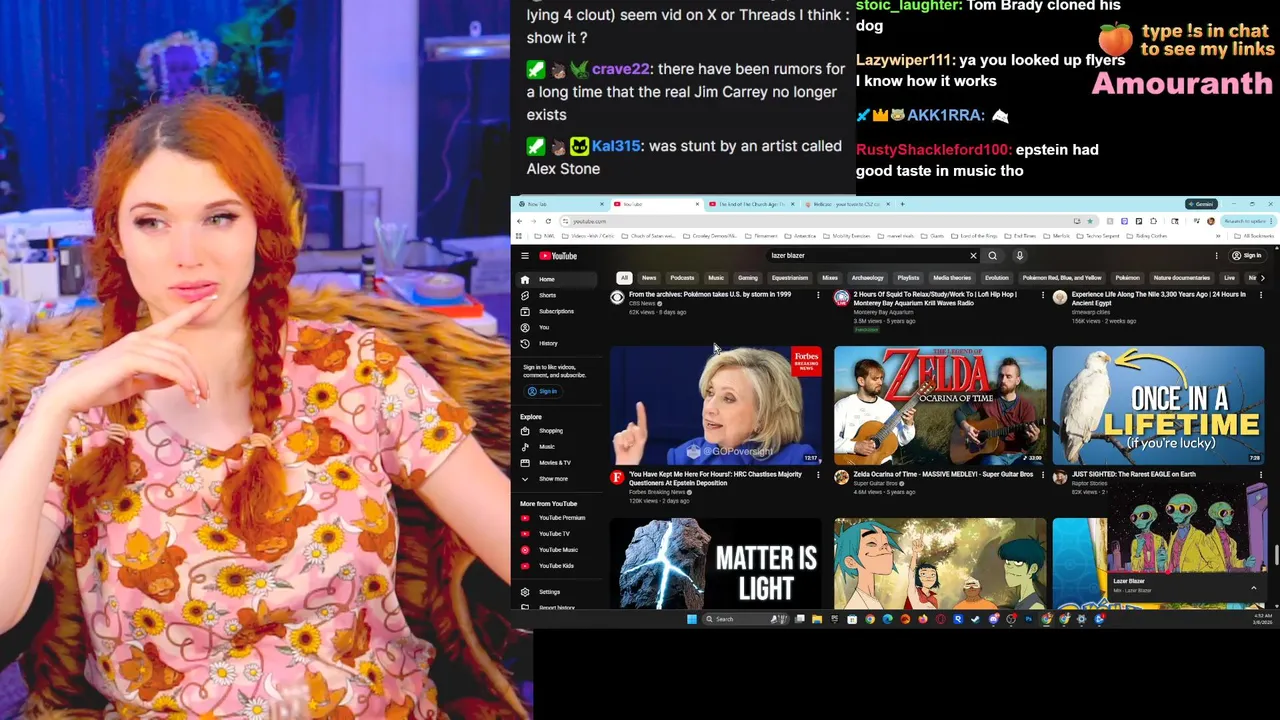Open options menu for the HRC Chastises video
The height and width of the screenshot is (720, 1280).
click(818, 475)
